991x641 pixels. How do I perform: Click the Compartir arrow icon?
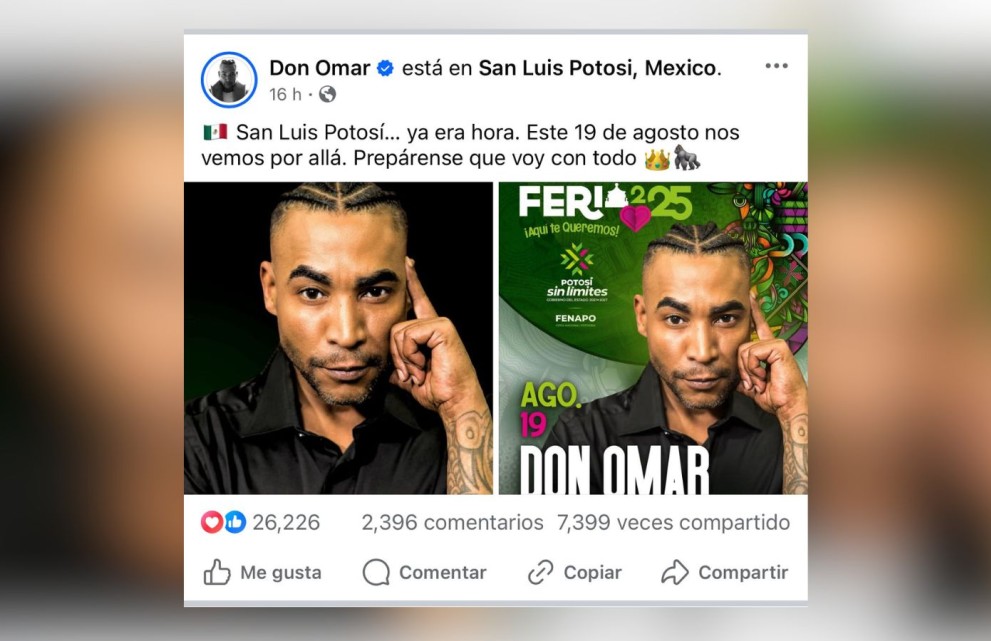click(x=674, y=572)
